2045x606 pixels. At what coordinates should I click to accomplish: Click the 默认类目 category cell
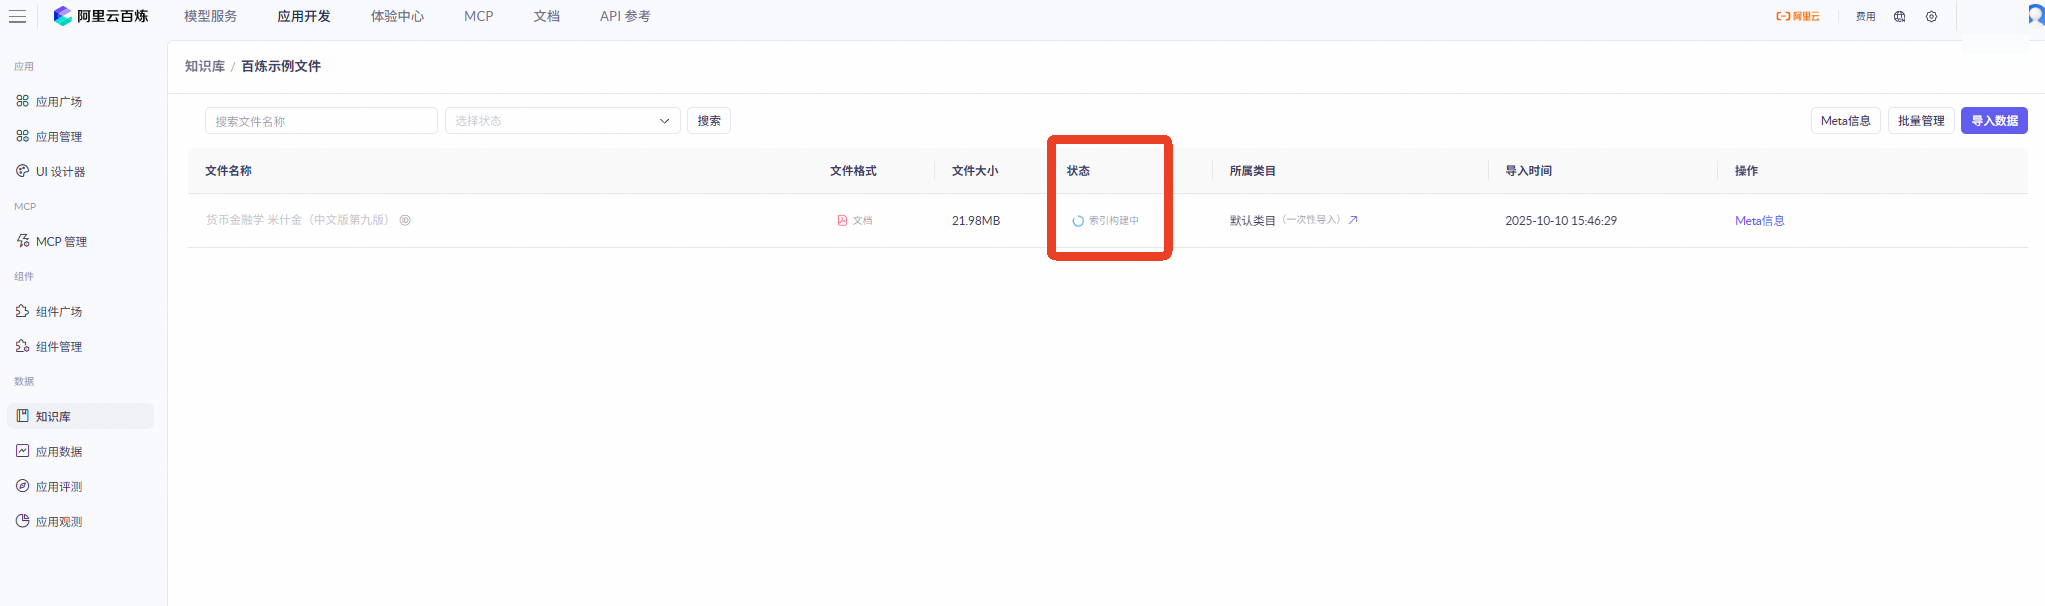coord(1252,221)
